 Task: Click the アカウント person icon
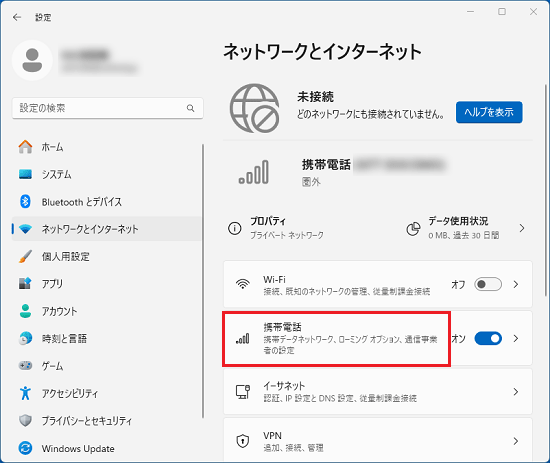click(x=25, y=311)
